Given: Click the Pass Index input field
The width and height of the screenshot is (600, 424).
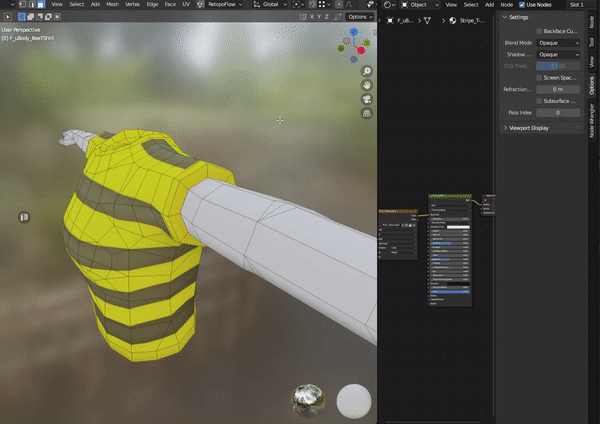Looking at the screenshot, I should pyautogui.click(x=558, y=113).
